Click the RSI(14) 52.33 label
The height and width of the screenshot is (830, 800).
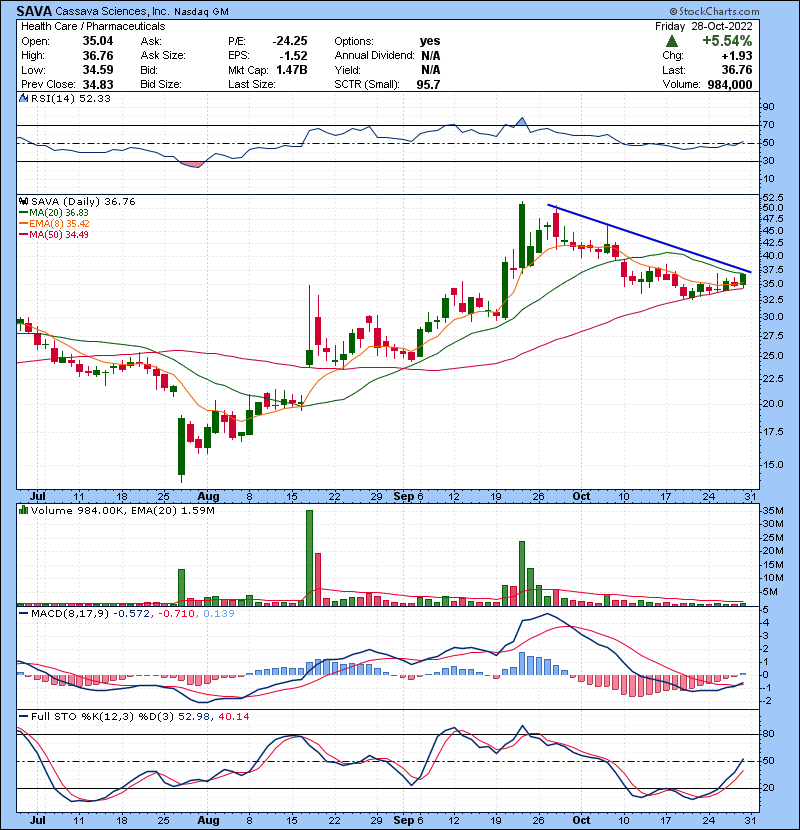tap(71, 98)
